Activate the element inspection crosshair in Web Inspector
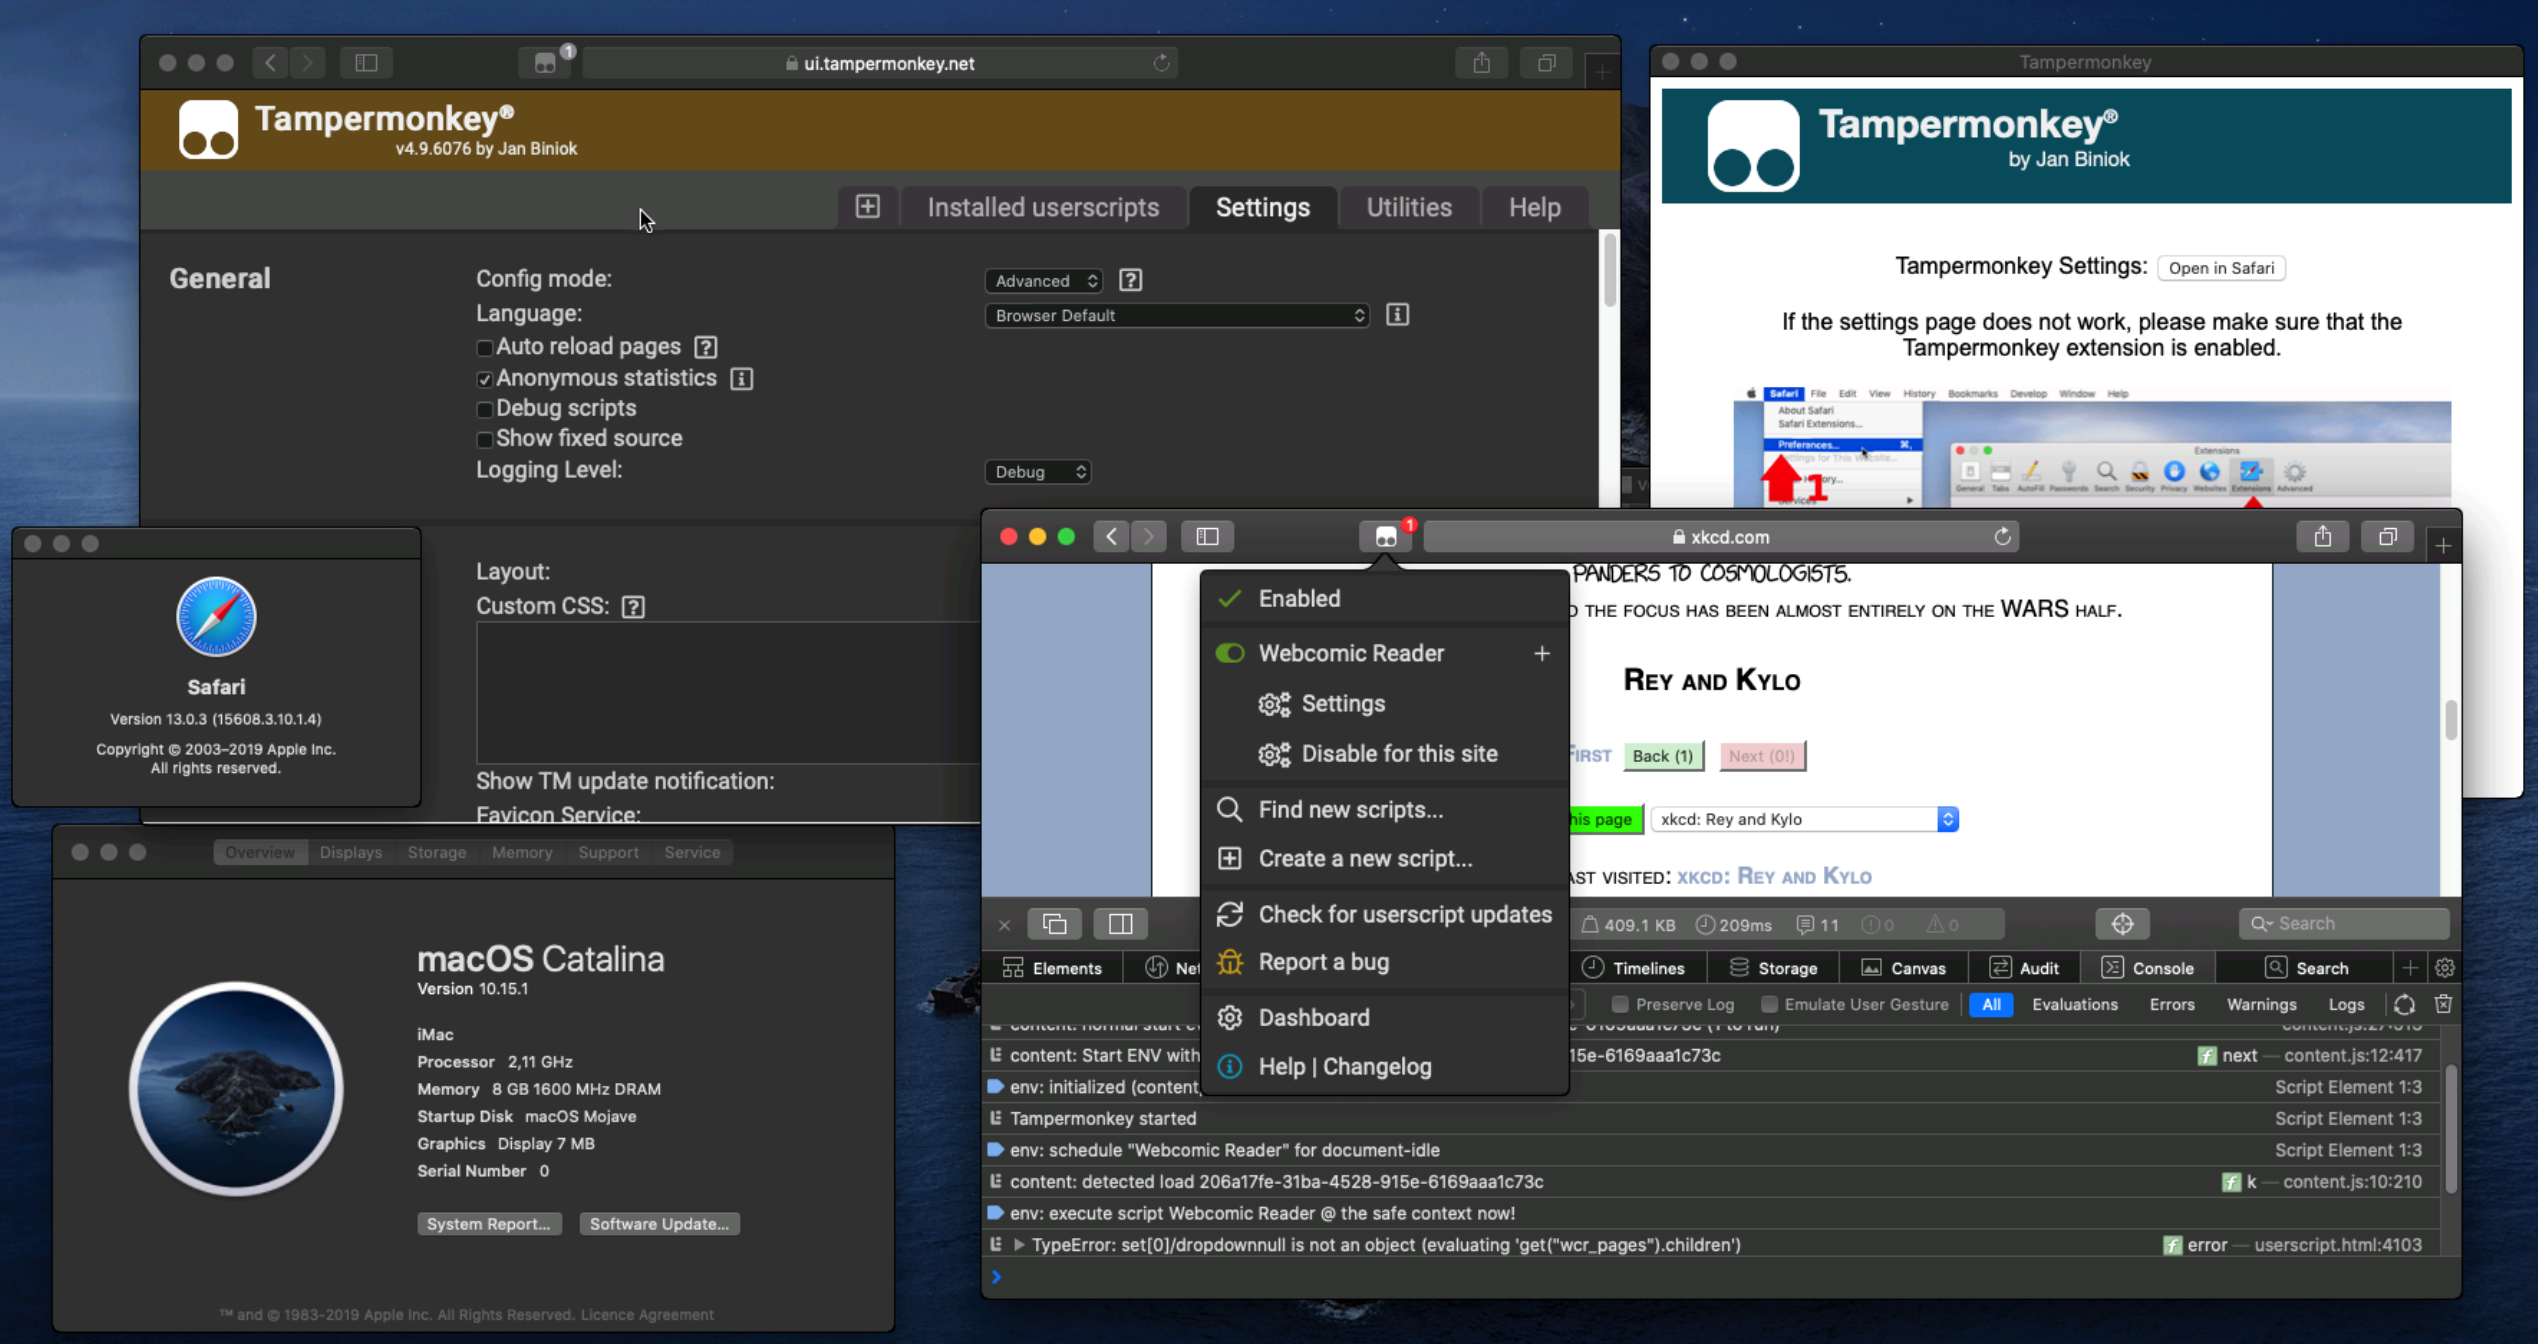 point(2123,924)
